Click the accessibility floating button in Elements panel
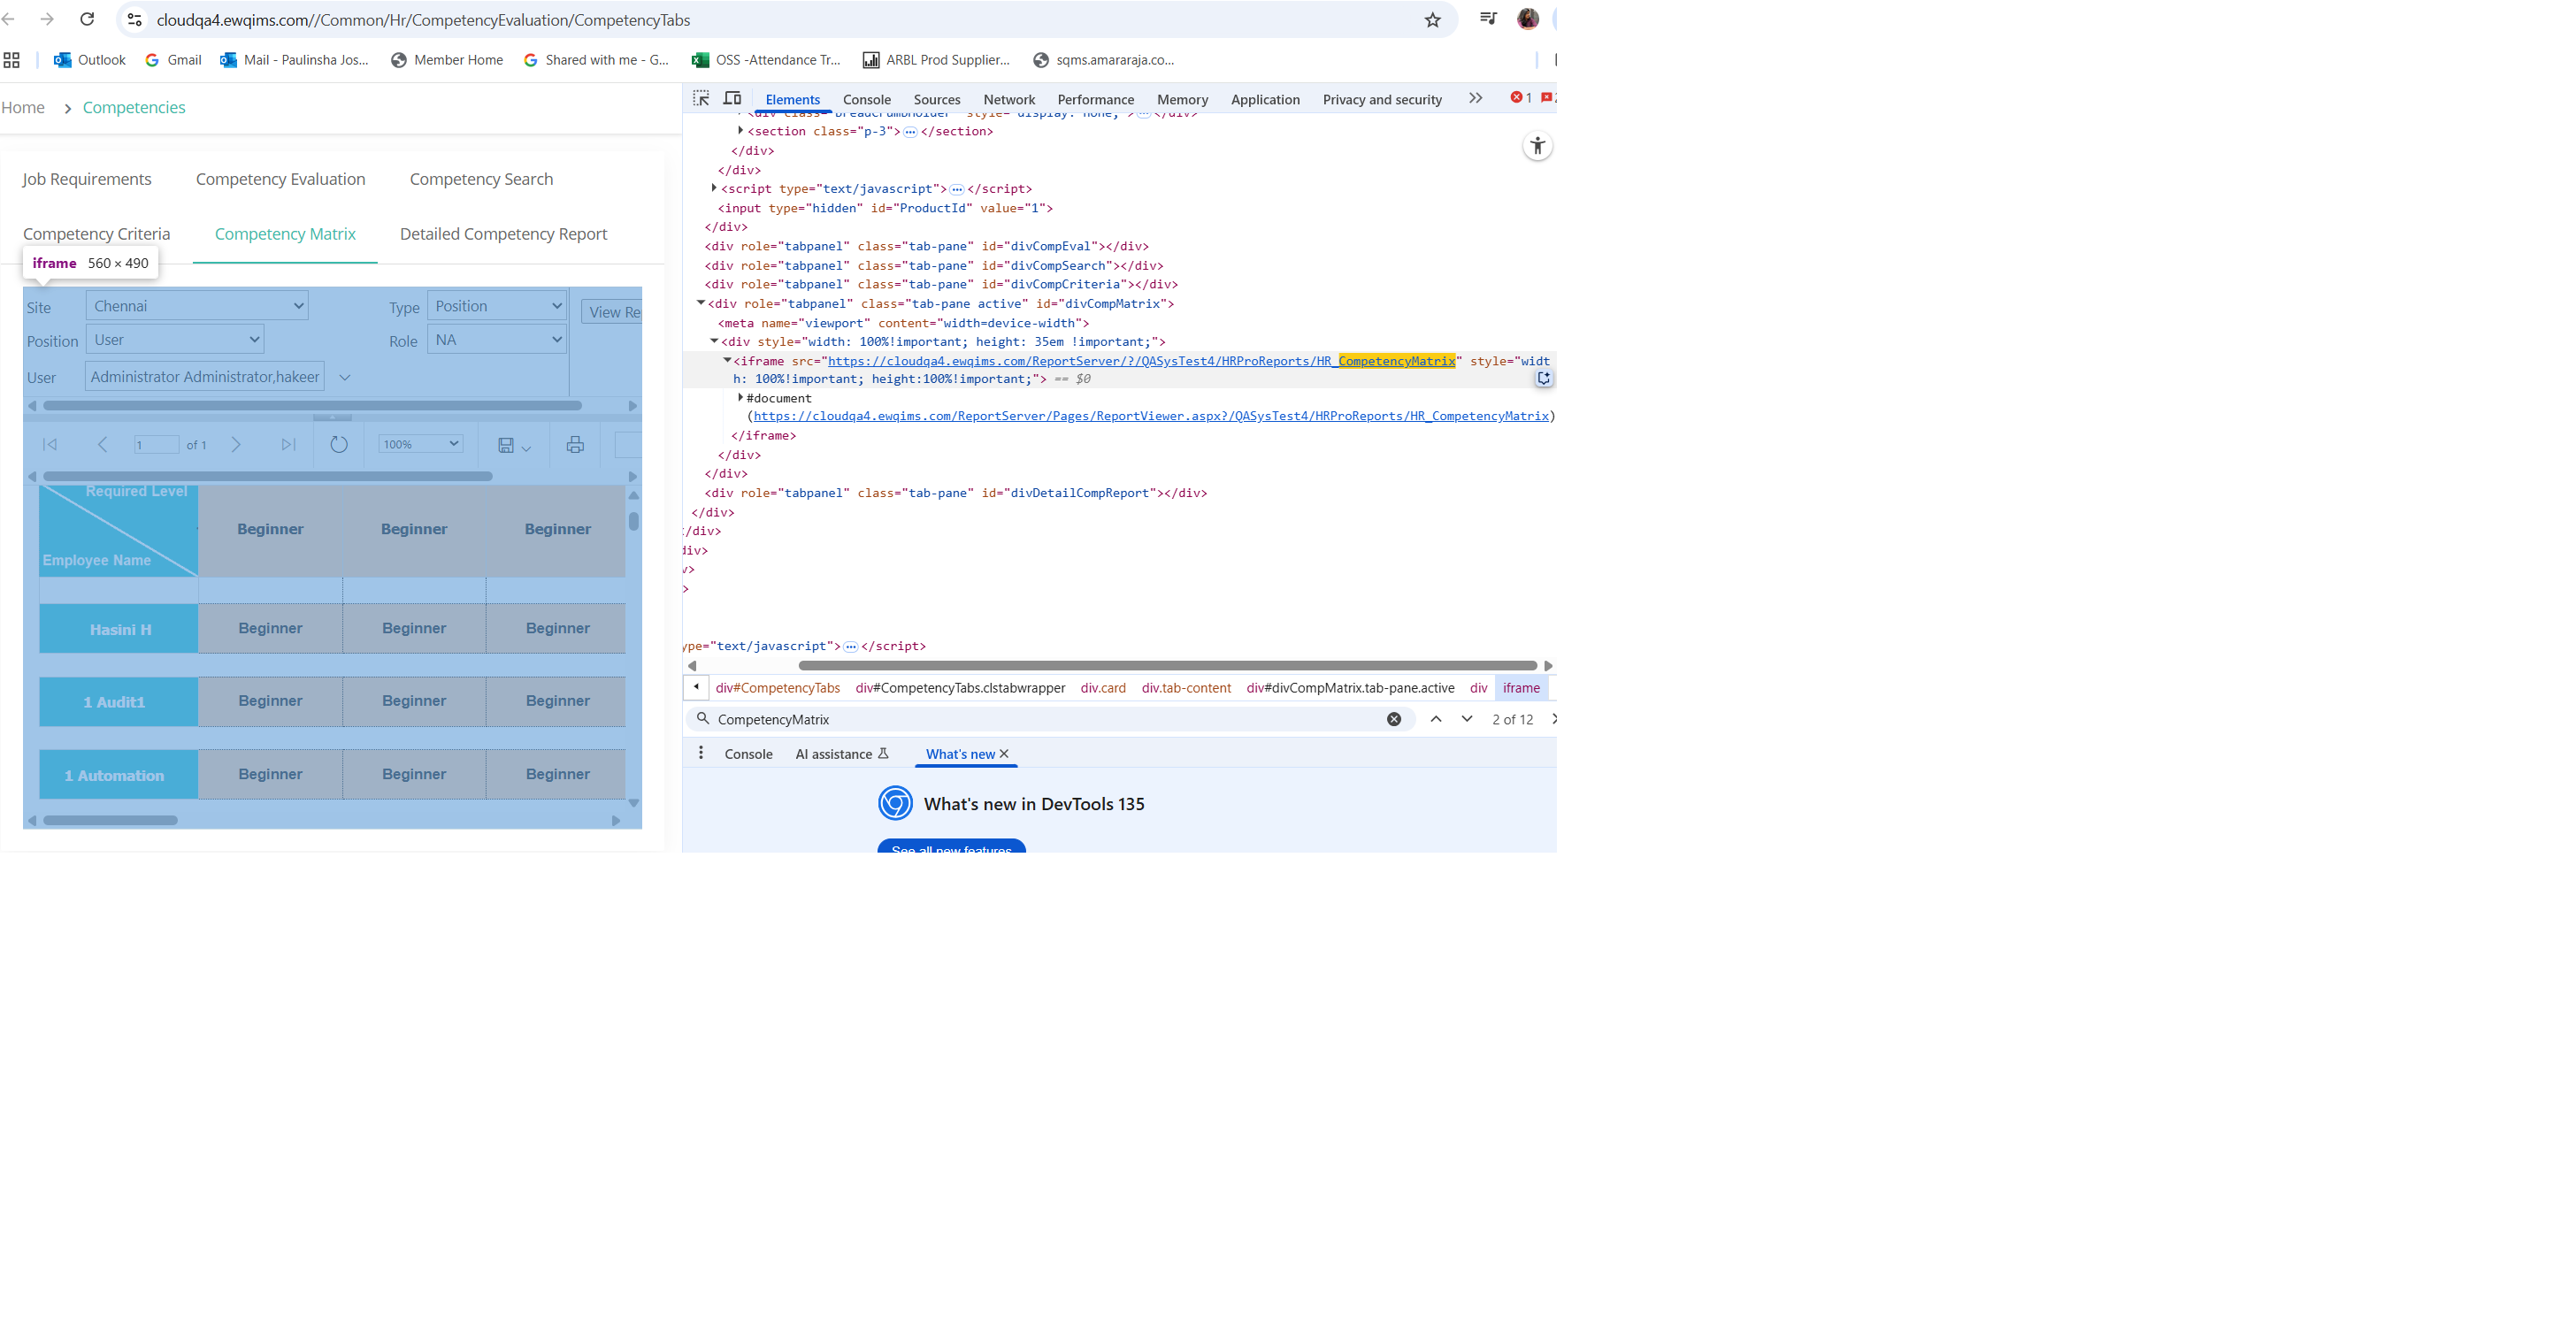The height and width of the screenshot is (1332, 2576). pos(1537,146)
